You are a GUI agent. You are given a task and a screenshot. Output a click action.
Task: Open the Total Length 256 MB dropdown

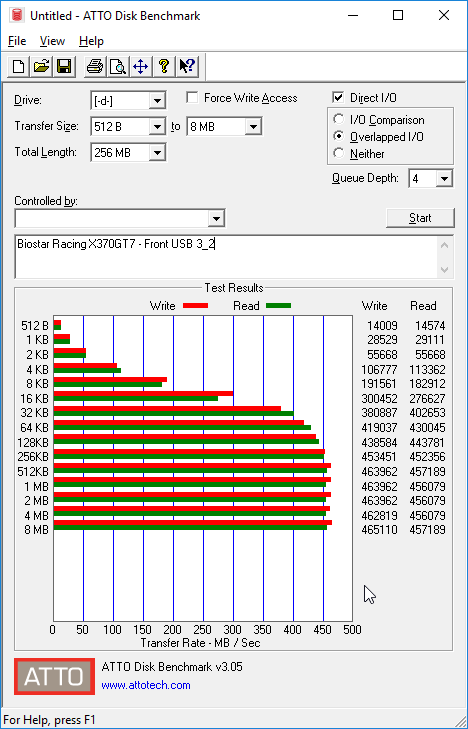coord(157,152)
